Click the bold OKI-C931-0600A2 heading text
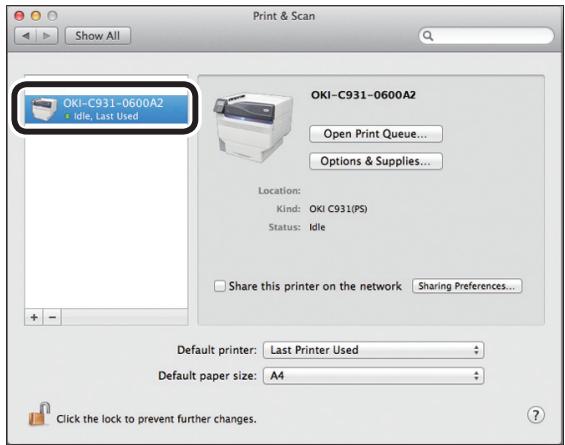This screenshot has width=565, height=445. pyautogui.click(x=363, y=95)
